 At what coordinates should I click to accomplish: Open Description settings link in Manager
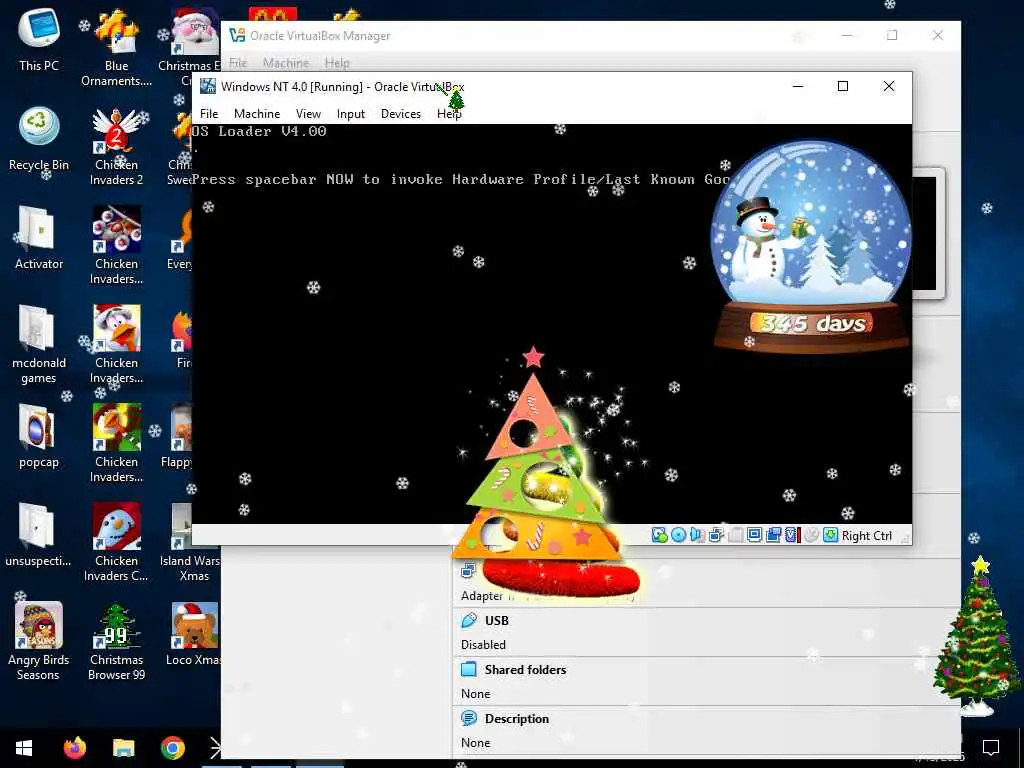click(x=517, y=718)
